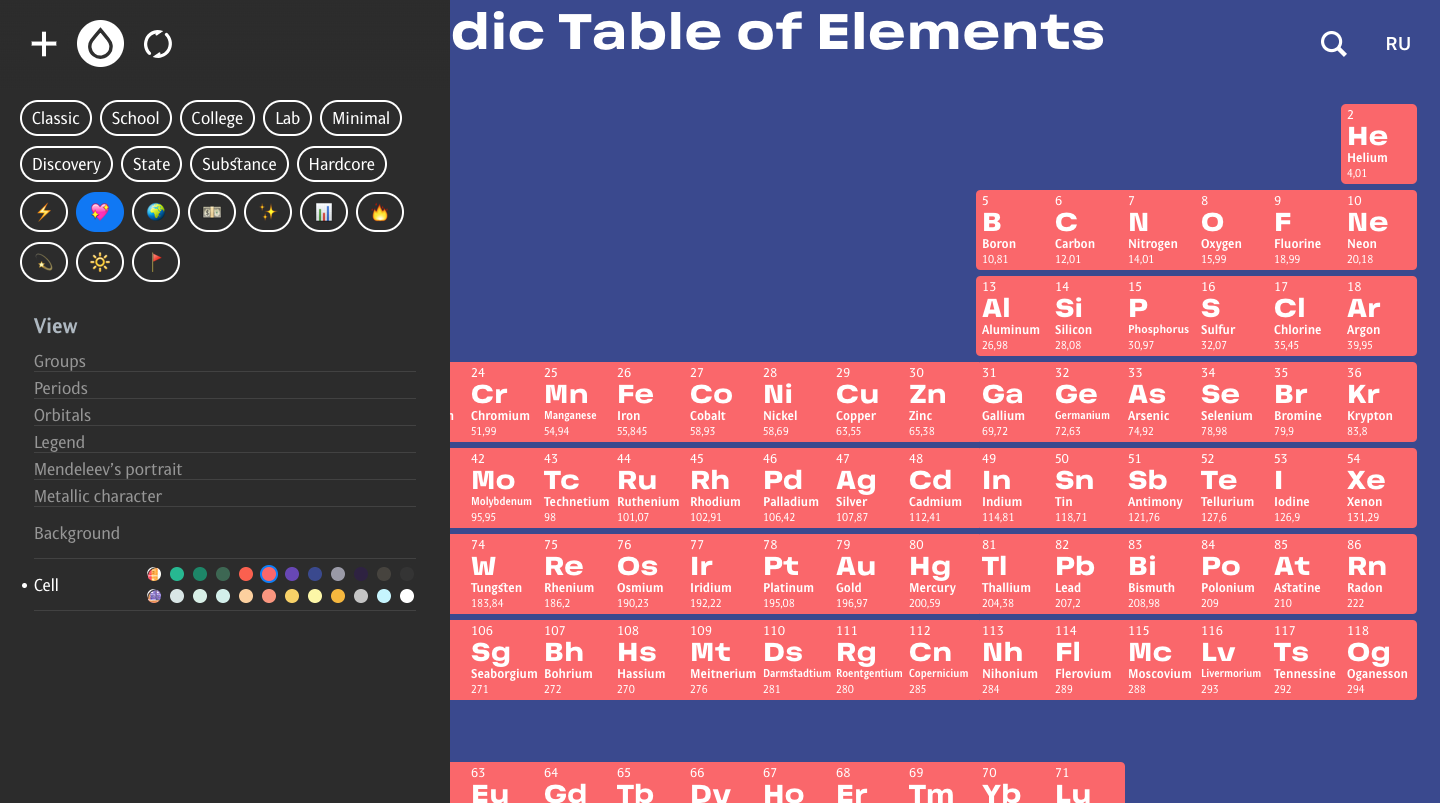The height and width of the screenshot is (803, 1440).
Task: Choose the bar chart emoji theme
Action: tap(324, 212)
